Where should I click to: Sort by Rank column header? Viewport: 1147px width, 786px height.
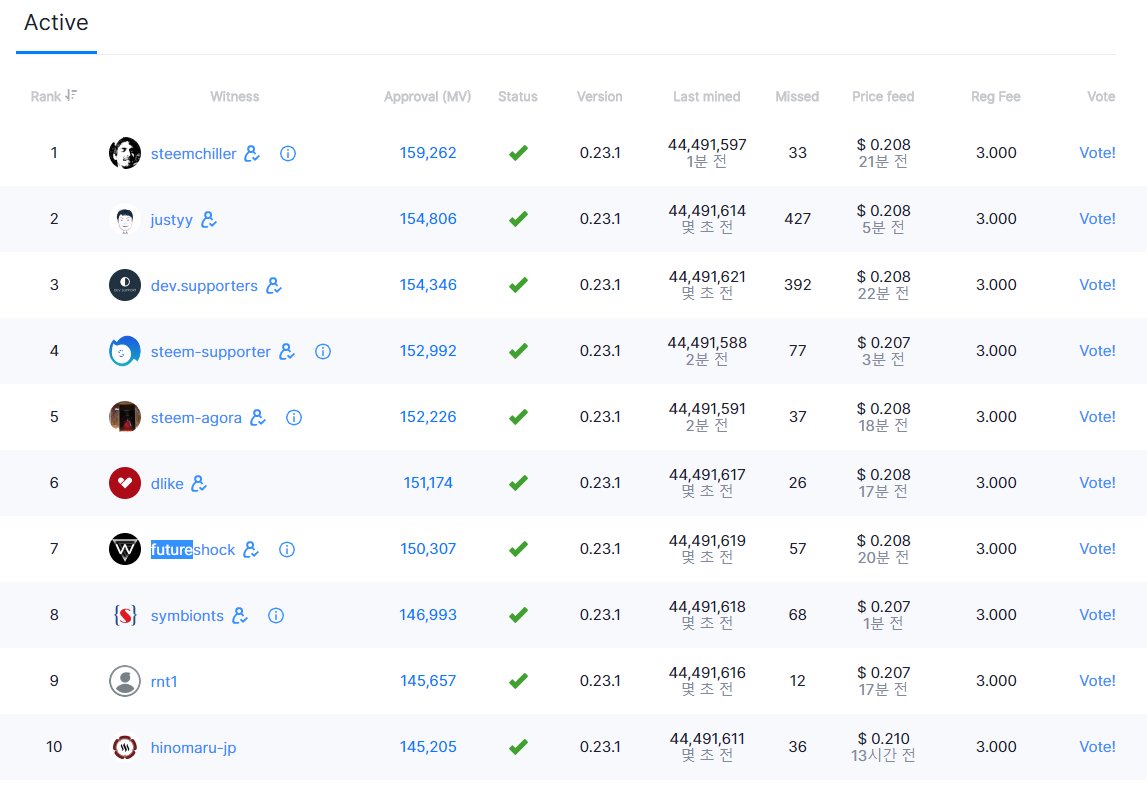pos(45,97)
